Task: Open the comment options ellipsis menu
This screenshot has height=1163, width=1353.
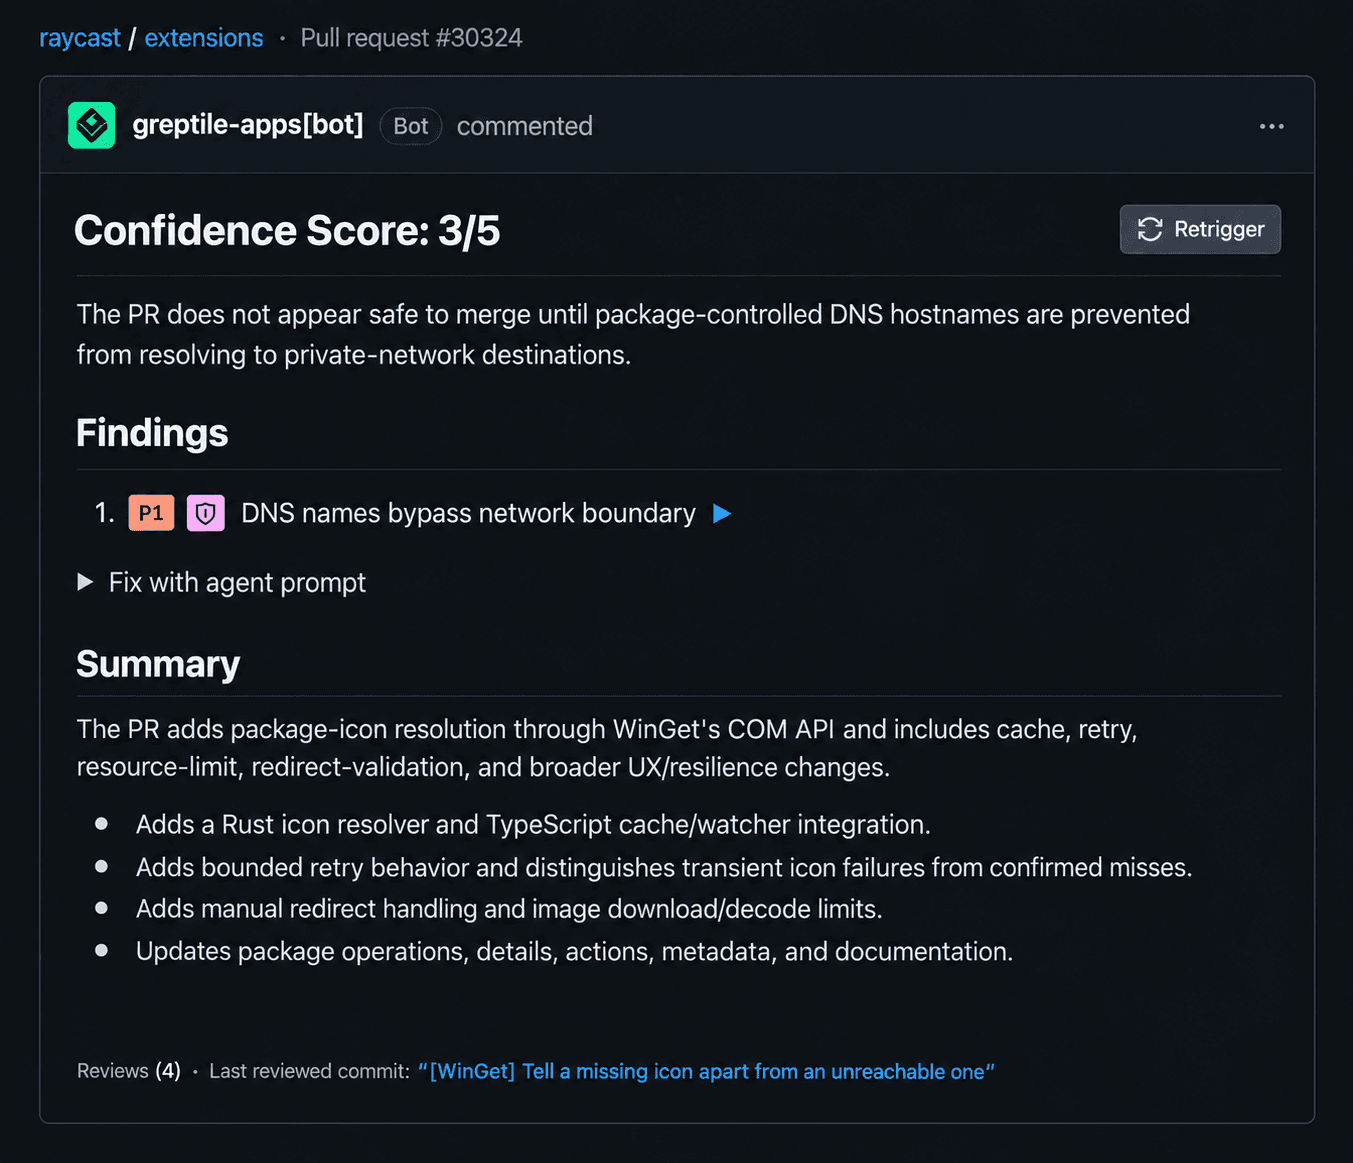Action: (x=1271, y=126)
